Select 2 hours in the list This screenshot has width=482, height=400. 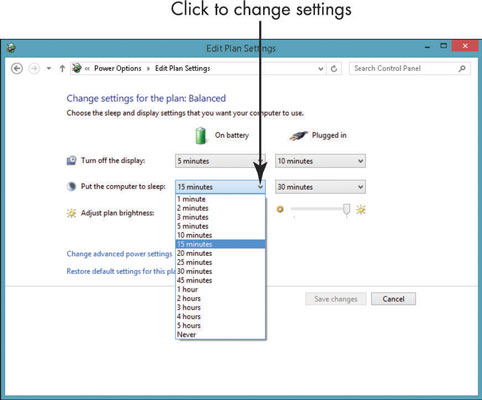coord(220,298)
